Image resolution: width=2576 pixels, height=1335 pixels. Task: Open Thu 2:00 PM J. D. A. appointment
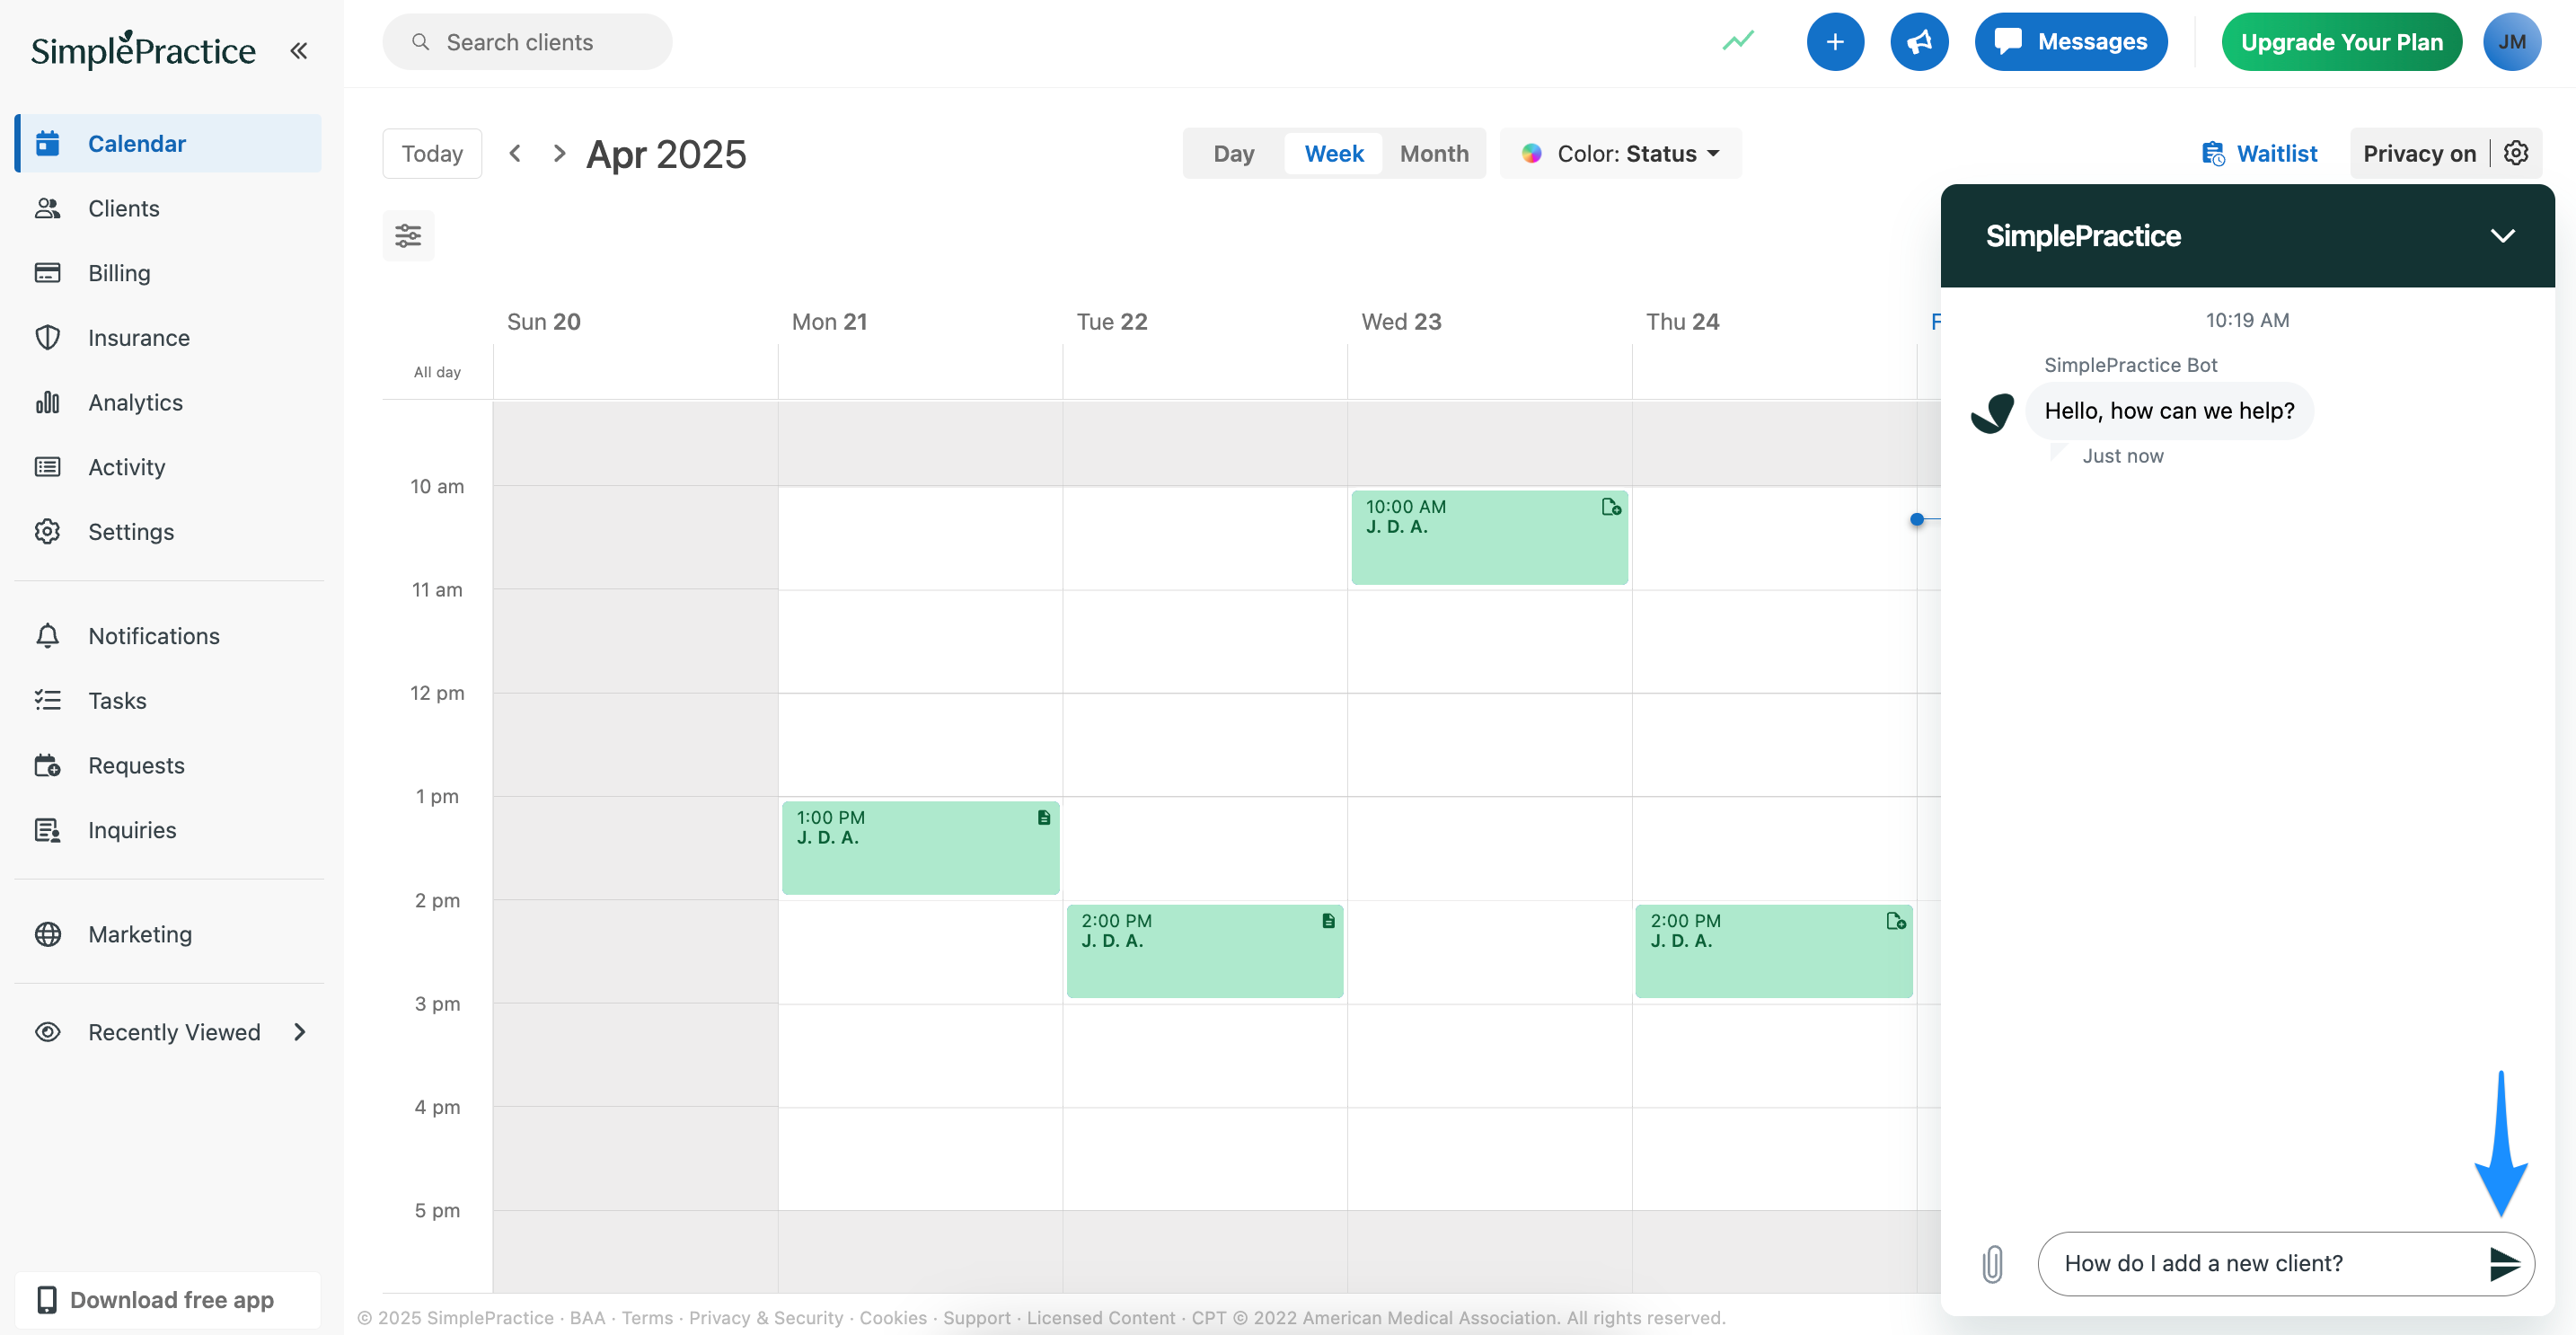(1773, 951)
